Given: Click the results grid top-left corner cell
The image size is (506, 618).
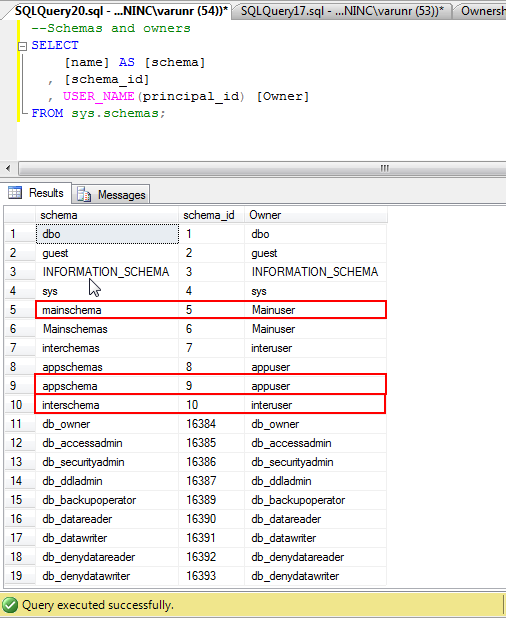Looking at the screenshot, I should click(20, 215).
